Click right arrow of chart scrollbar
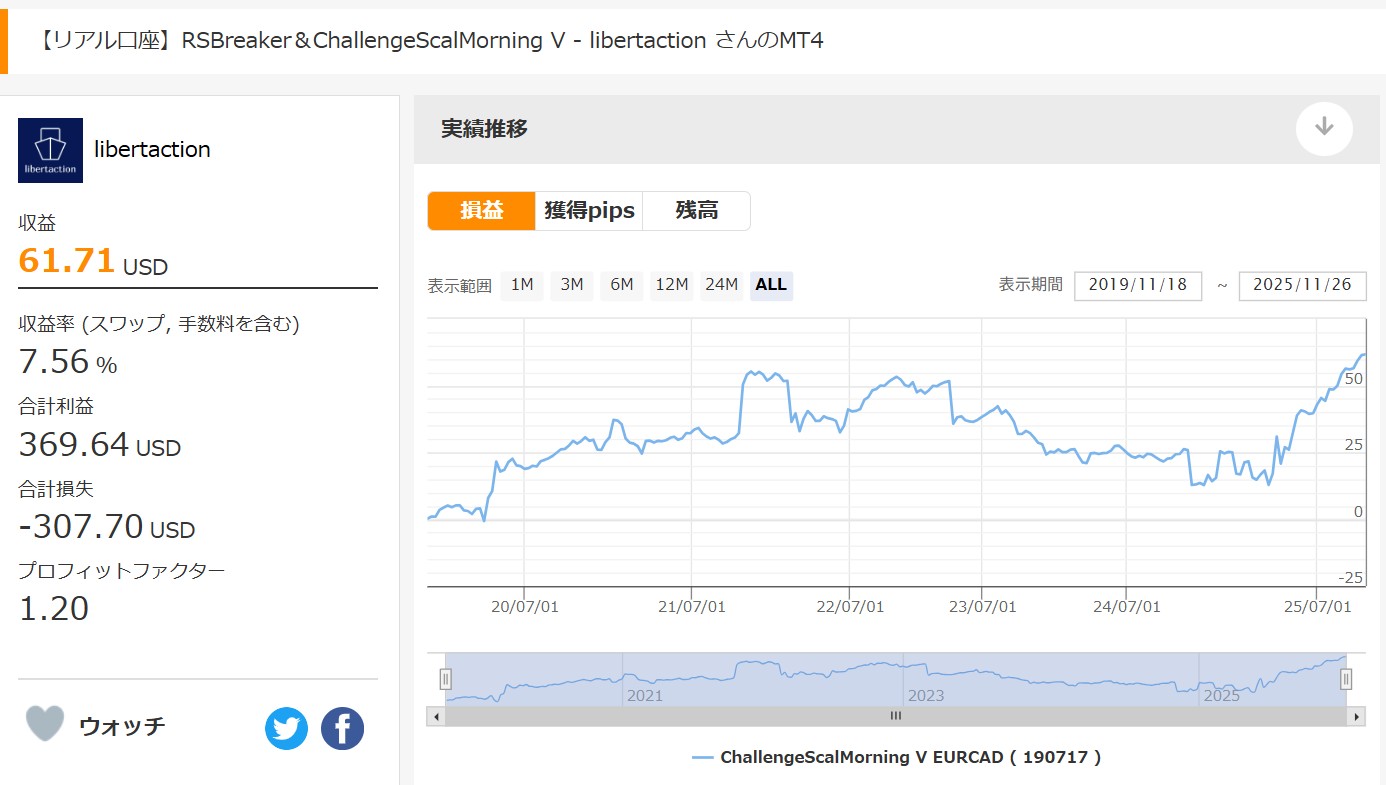Image resolution: width=1386 pixels, height=785 pixels. point(1356,716)
